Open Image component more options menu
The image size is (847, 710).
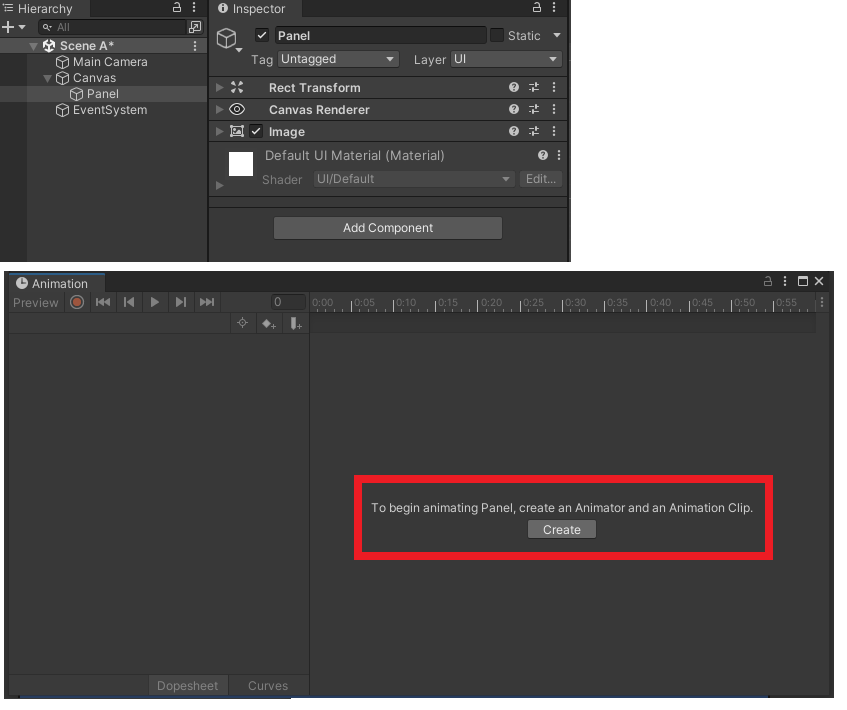tap(554, 131)
